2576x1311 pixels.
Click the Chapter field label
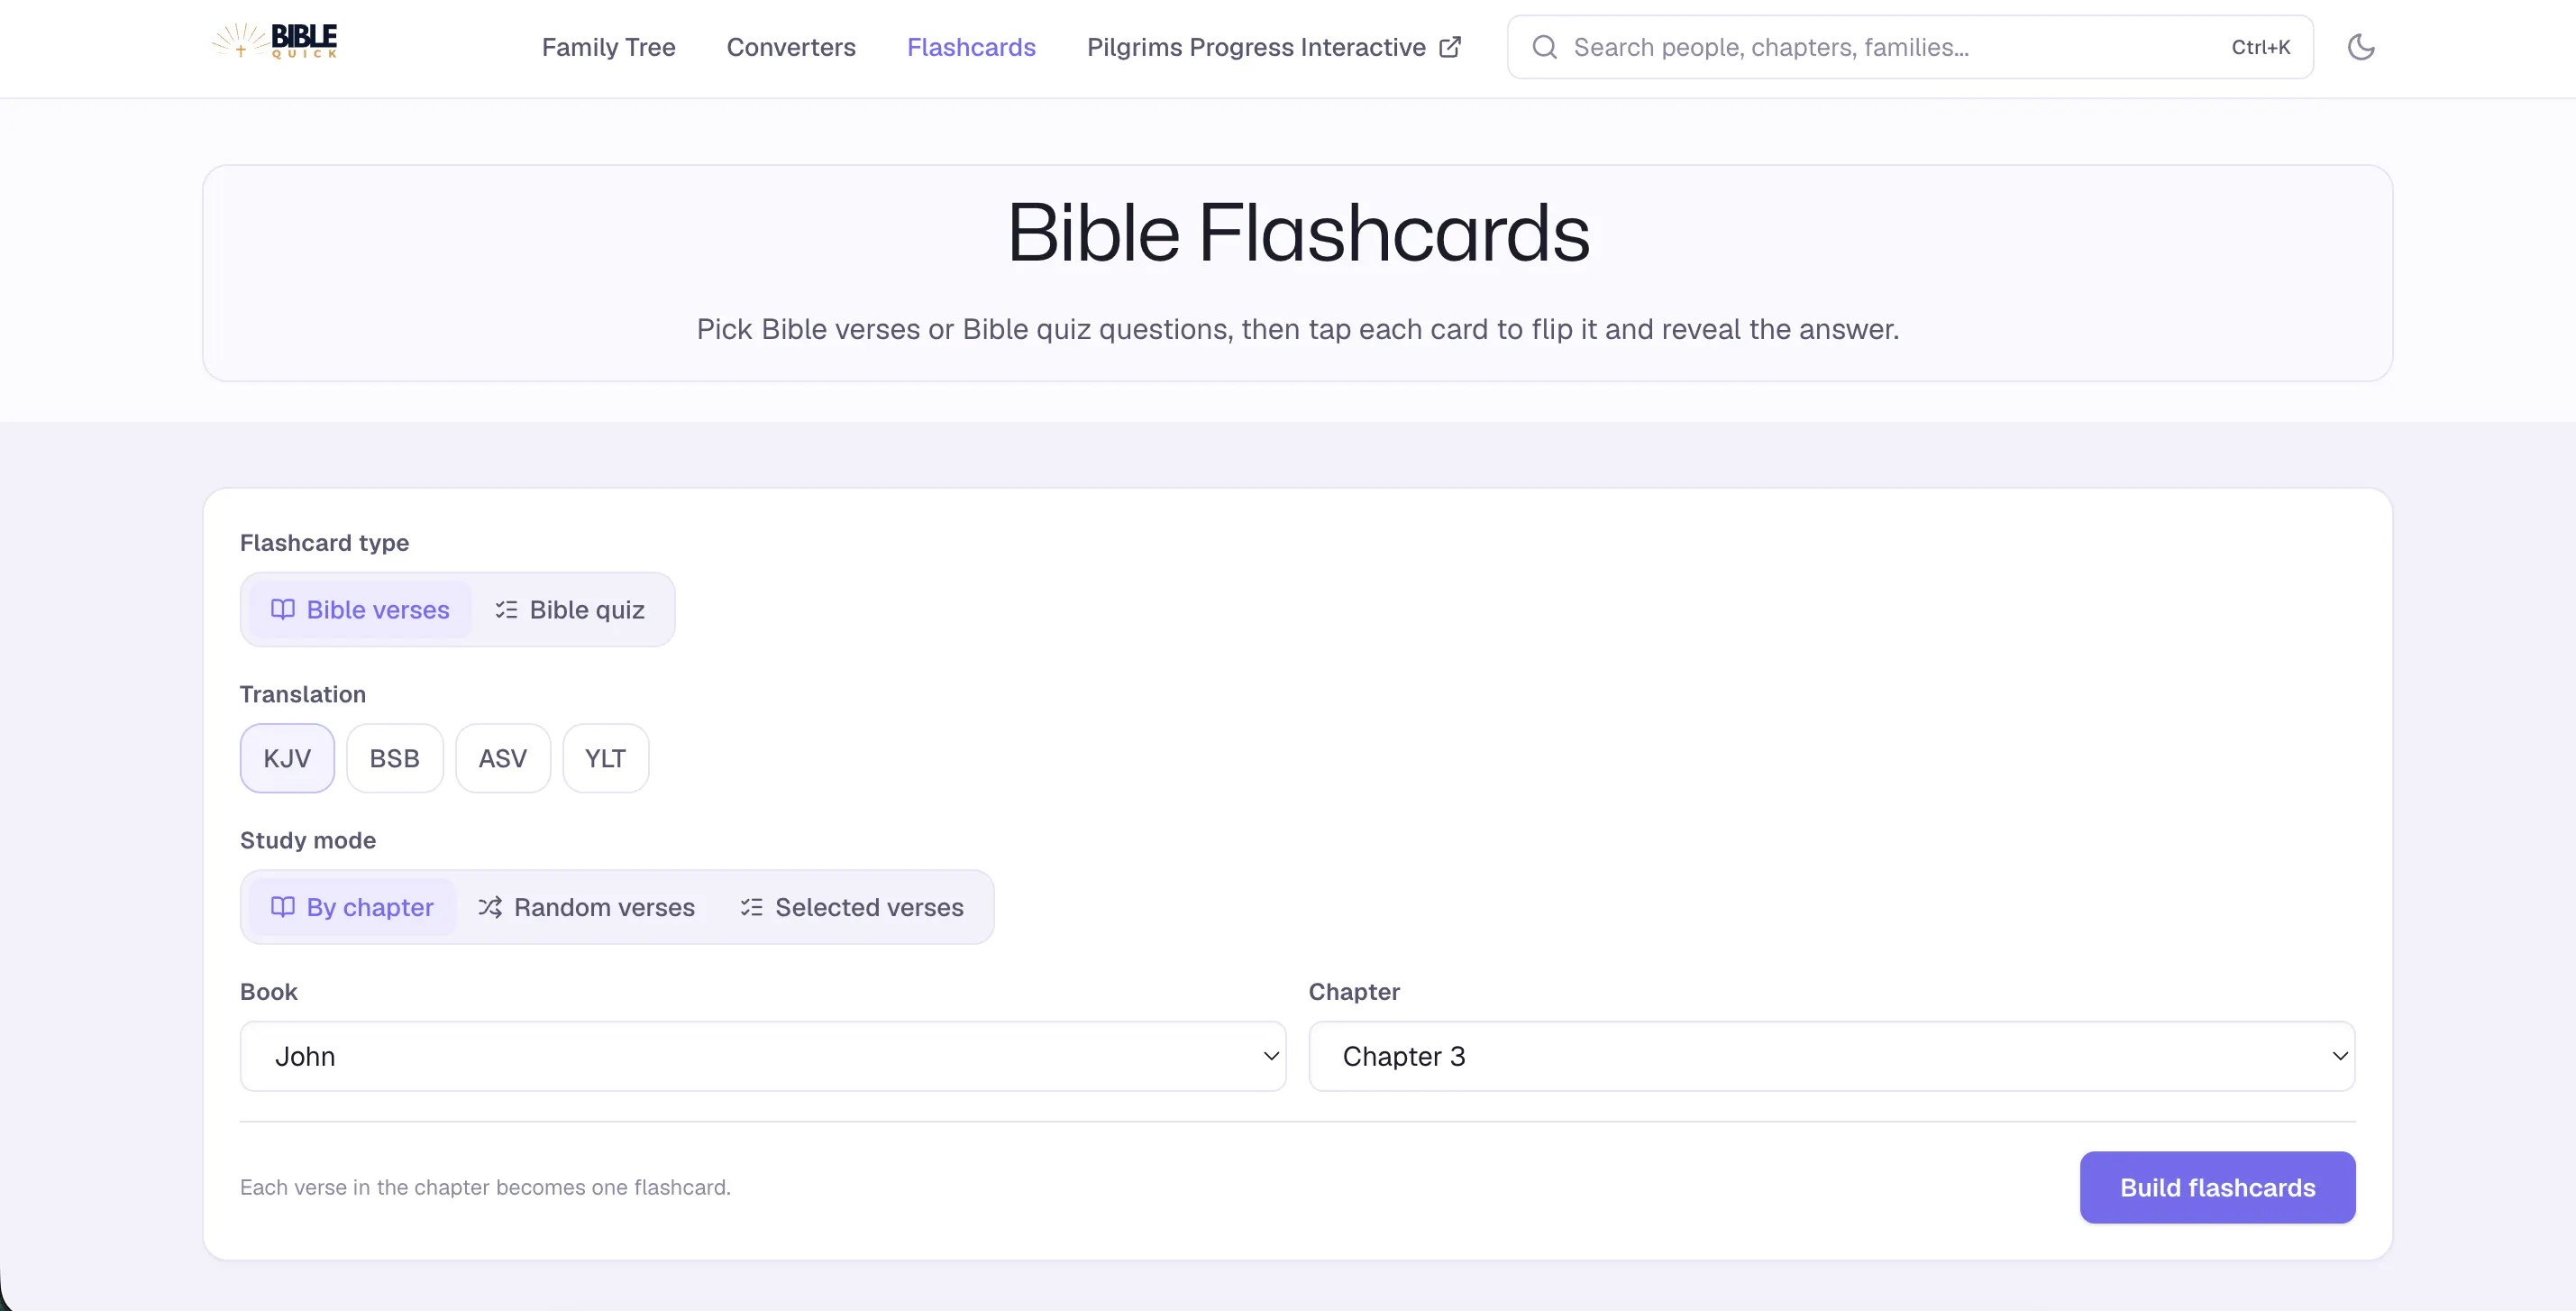click(1354, 992)
